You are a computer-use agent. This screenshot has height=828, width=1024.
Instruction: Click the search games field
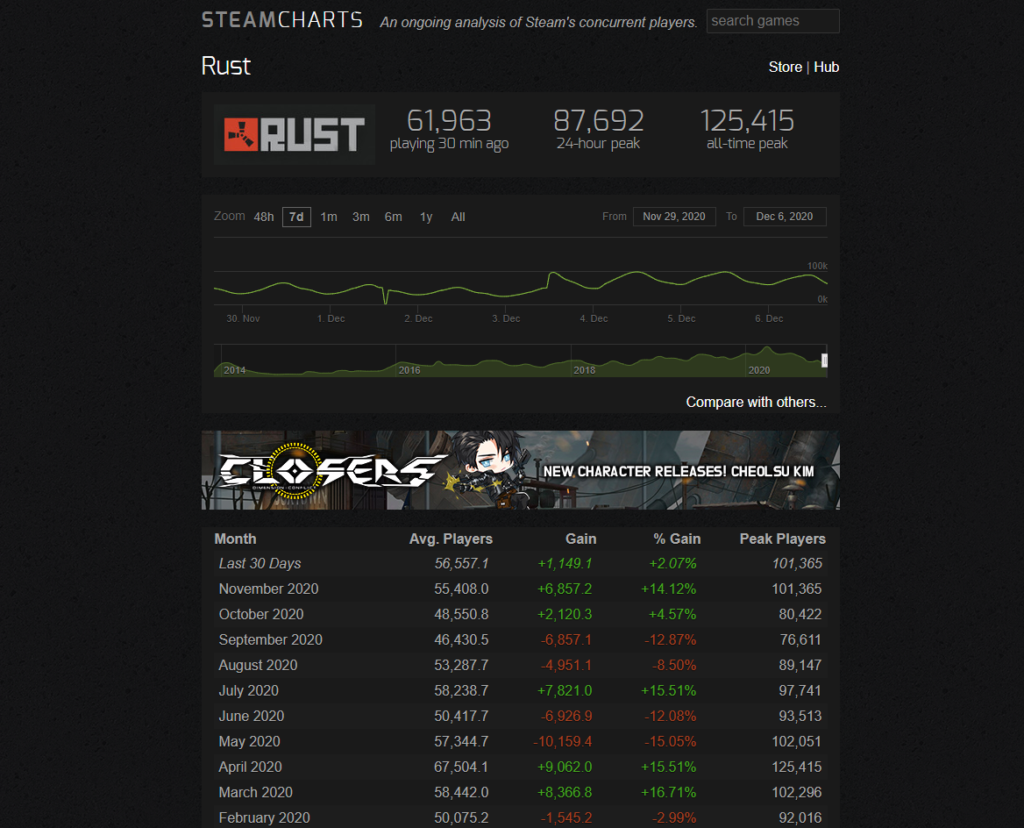pyautogui.click(x=773, y=21)
